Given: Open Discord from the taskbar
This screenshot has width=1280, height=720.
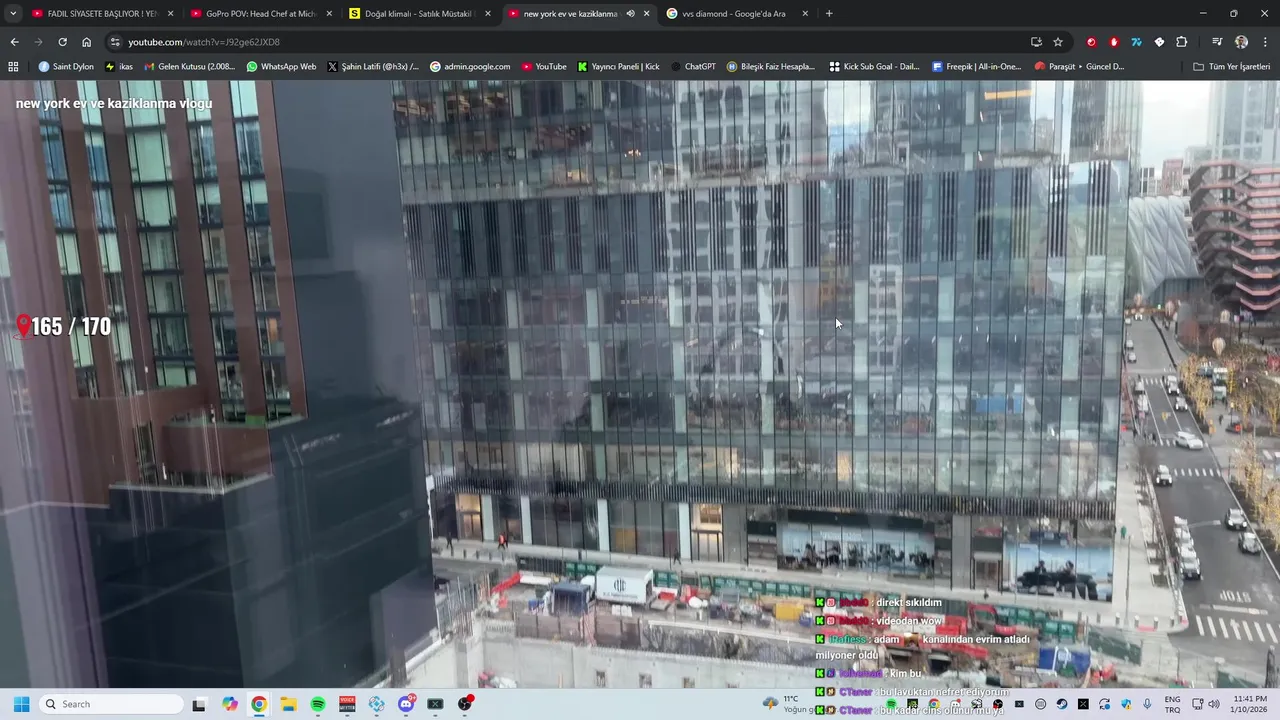Looking at the screenshot, I should click(406, 704).
